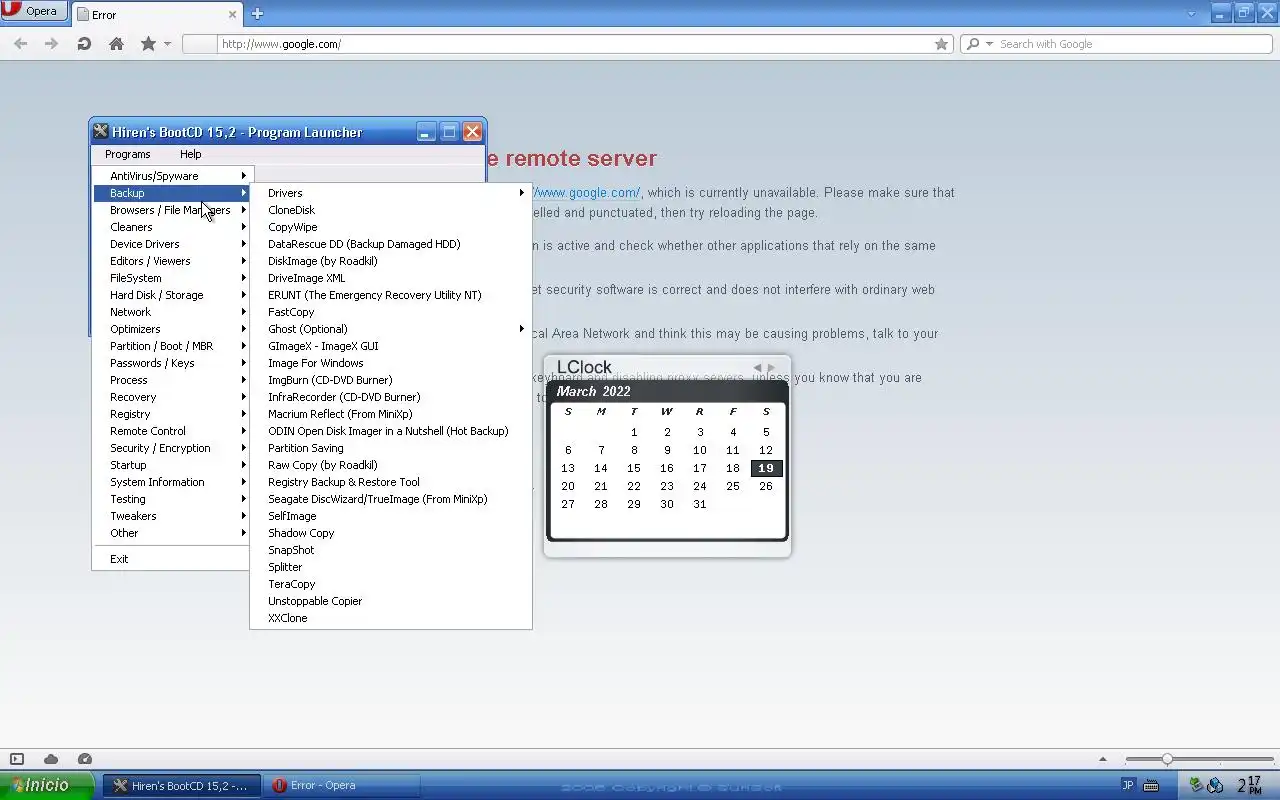
Task: Expand the Security / Encryption submenu
Action: tap(171, 448)
